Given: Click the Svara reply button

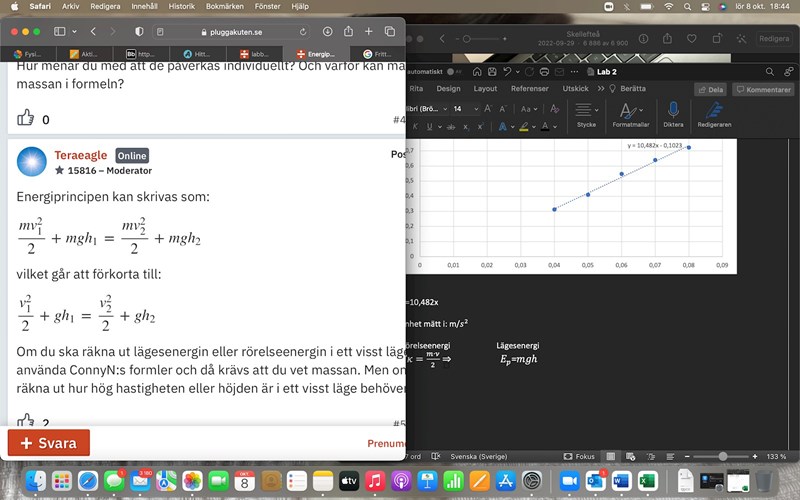Looking at the screenshot, I should tap(49, 443).
